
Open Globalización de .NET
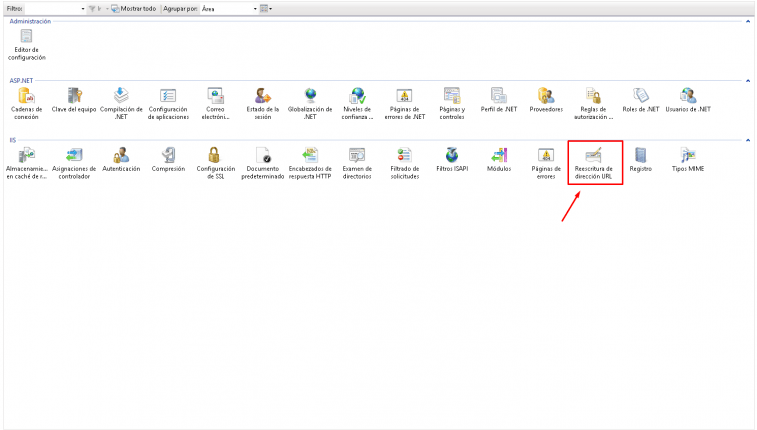310,104
